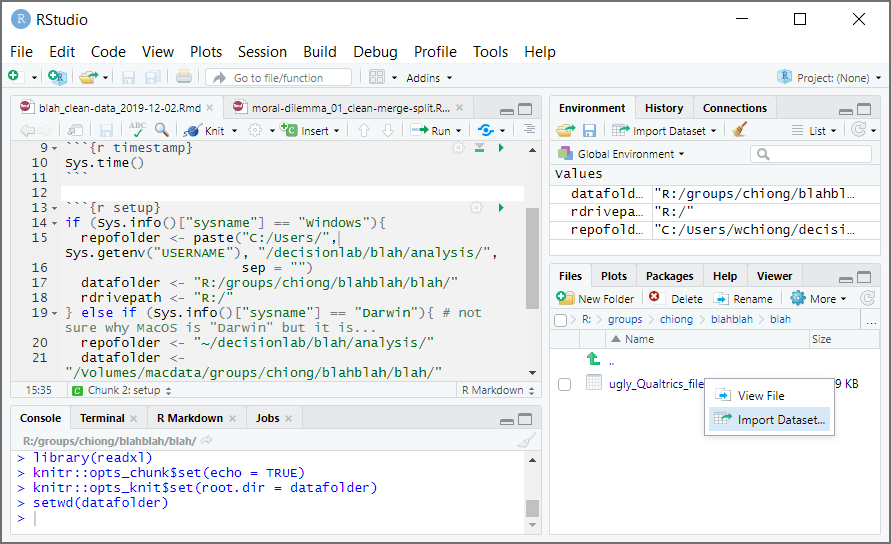Open Addins dropdown
The height and width of the screenshot is (544, 891).
pyautogui.click(x=429, y=78)
